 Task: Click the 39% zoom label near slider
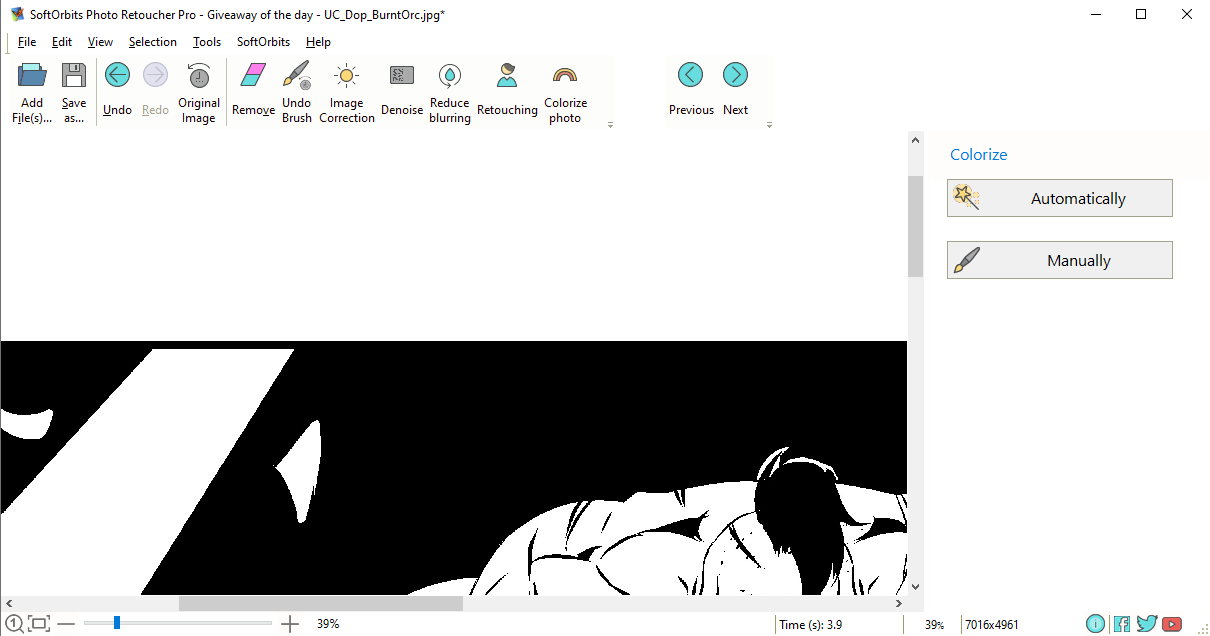(328, 624)
